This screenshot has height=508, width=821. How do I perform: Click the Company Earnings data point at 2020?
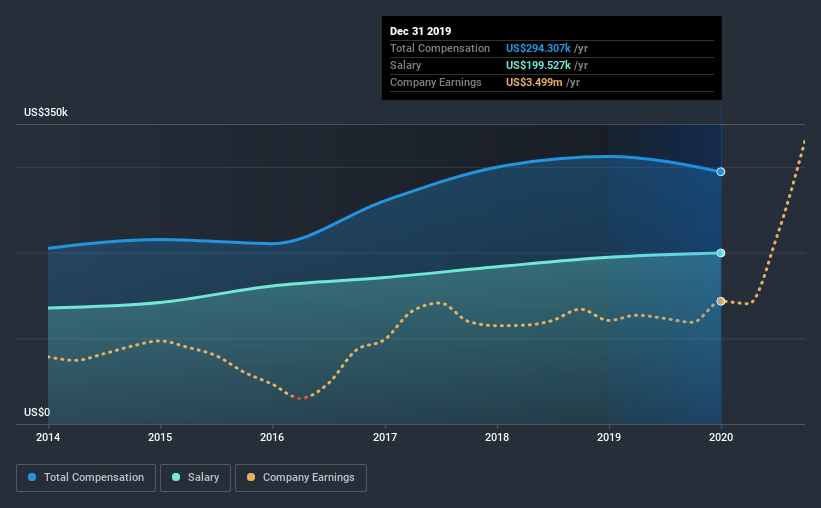coord(721,301)
